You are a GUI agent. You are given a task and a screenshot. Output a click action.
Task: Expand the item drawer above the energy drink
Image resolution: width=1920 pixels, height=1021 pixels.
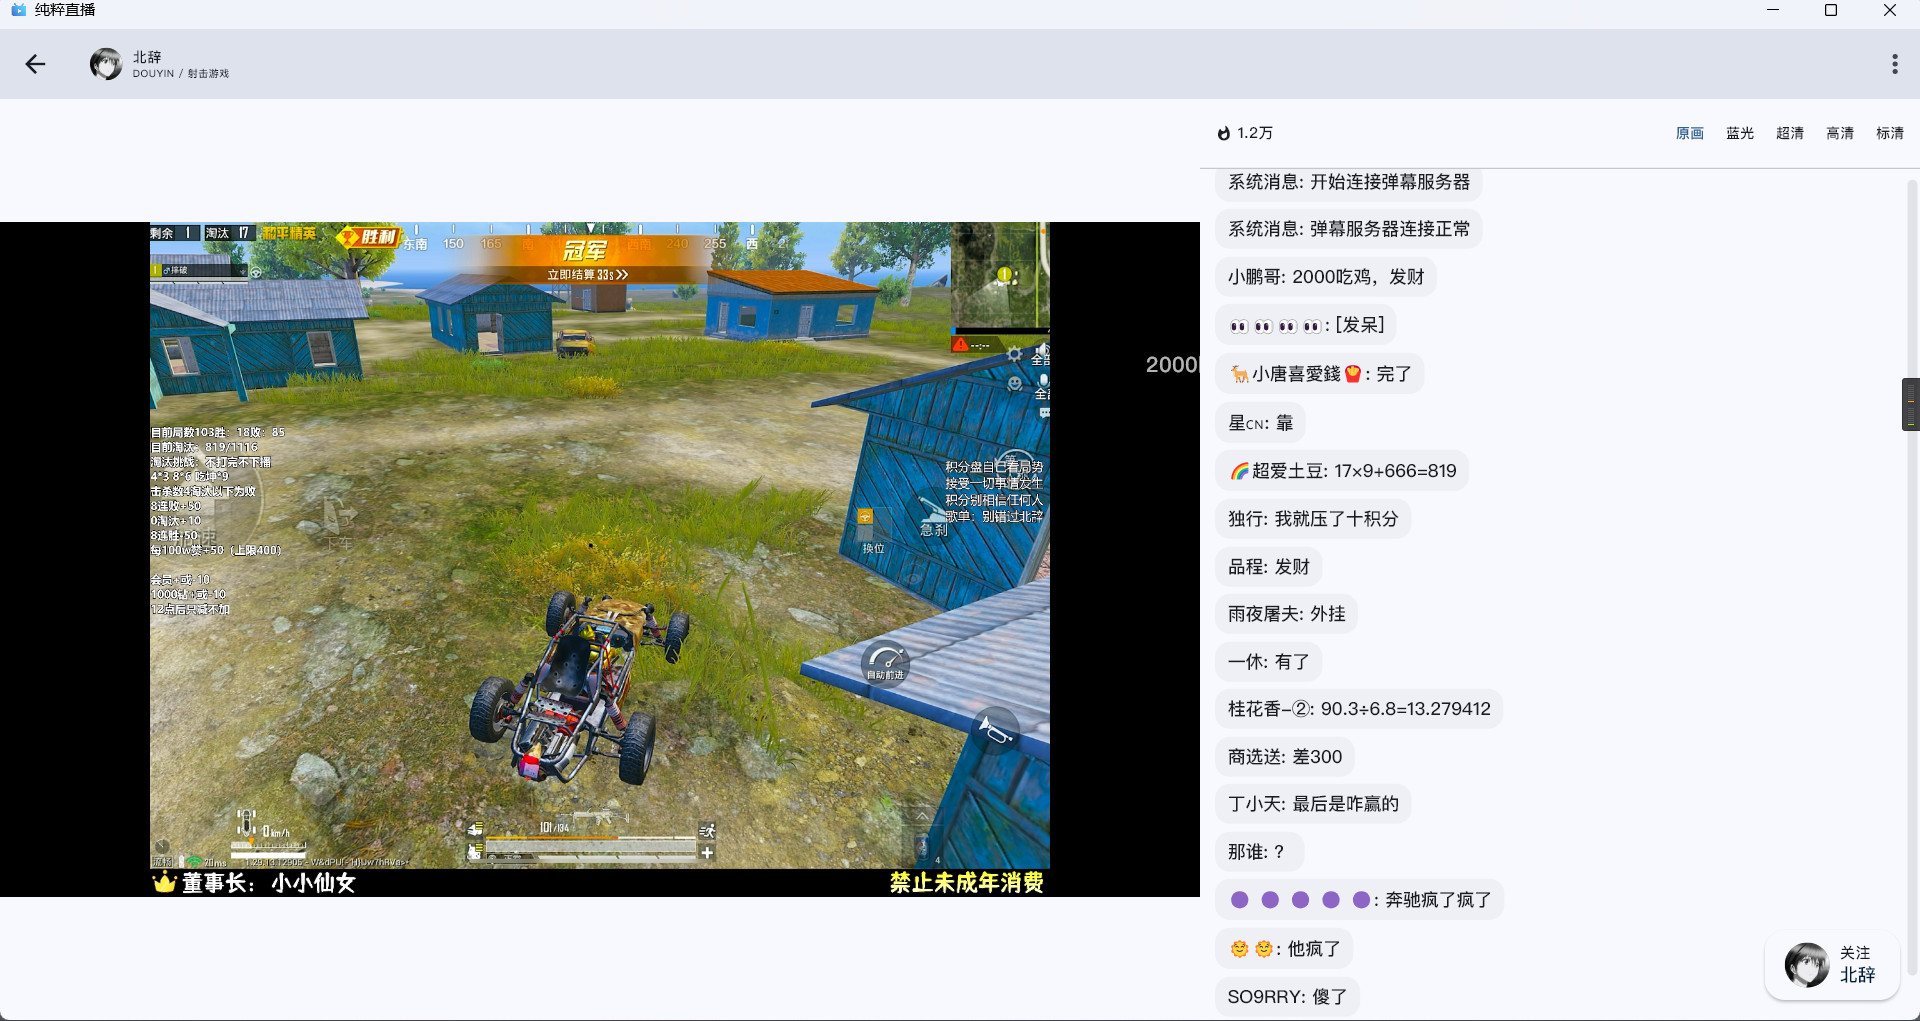920,818
